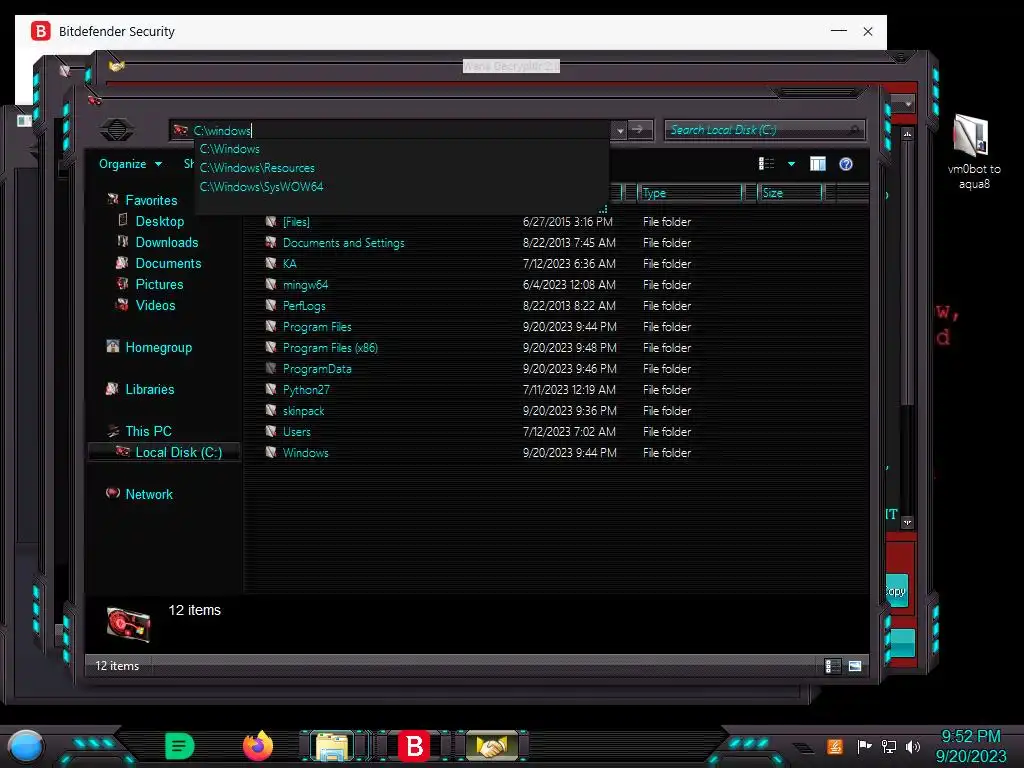This screenshot has height=768, width=1024.
Task: Open Bitdefender from the taskbar
Action: [x=414, y=746]
